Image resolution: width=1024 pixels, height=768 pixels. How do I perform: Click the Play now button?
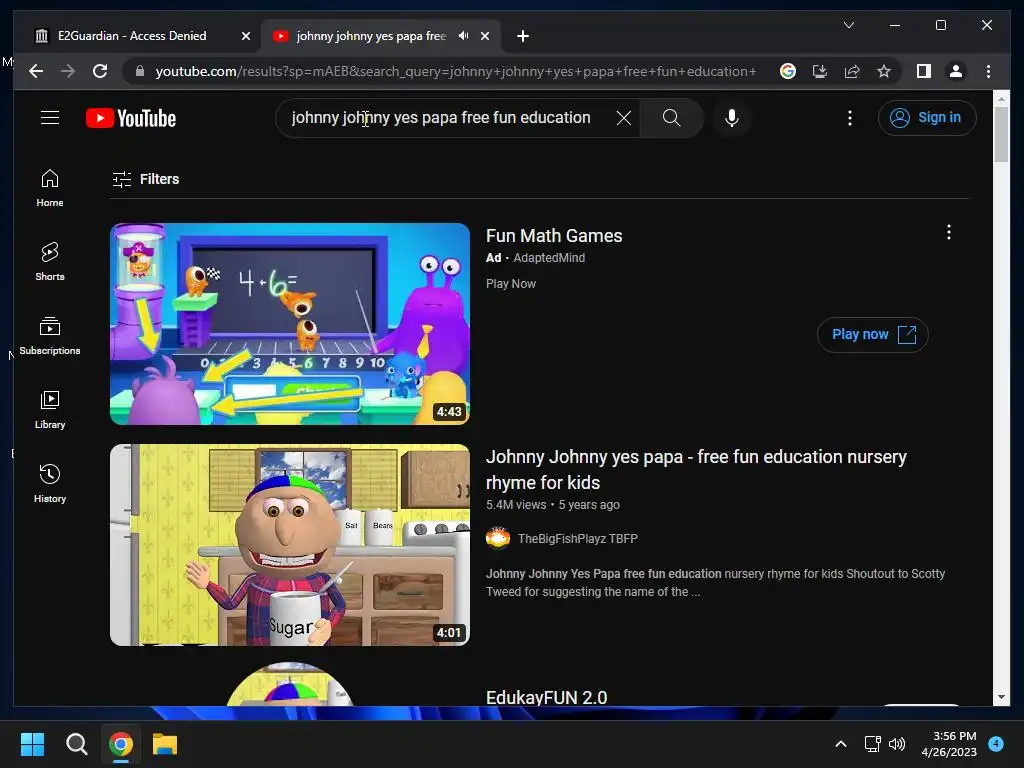click(x=872, y=334)
